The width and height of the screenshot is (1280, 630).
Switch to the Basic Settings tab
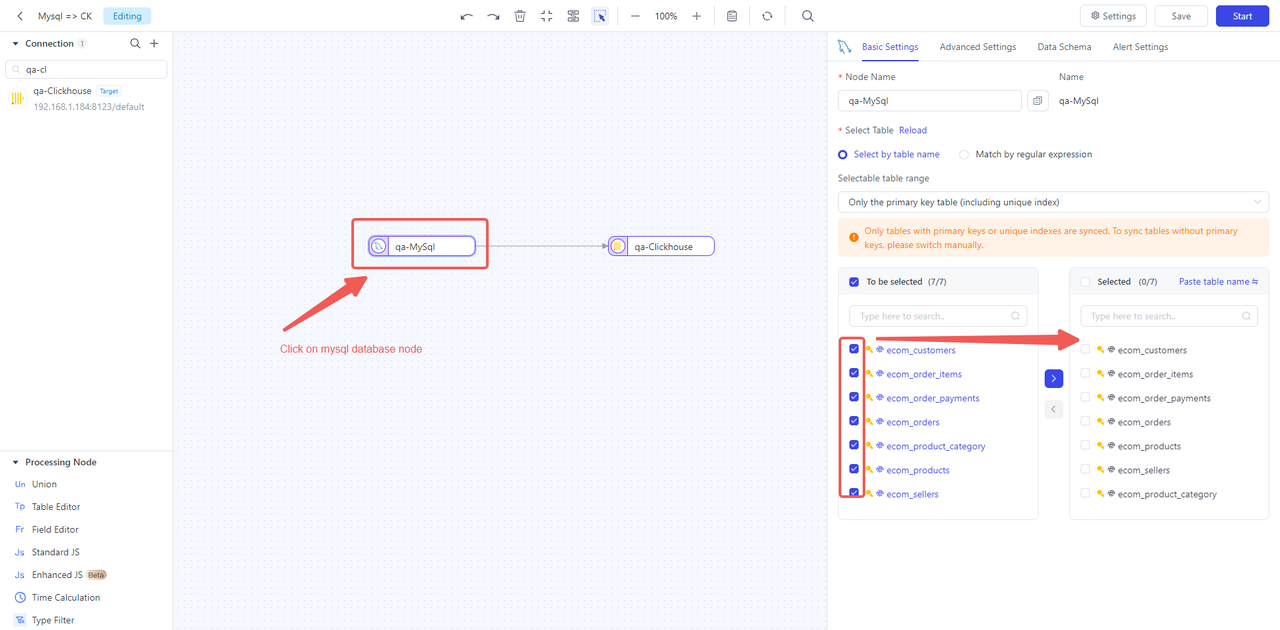tap(890, 47)
